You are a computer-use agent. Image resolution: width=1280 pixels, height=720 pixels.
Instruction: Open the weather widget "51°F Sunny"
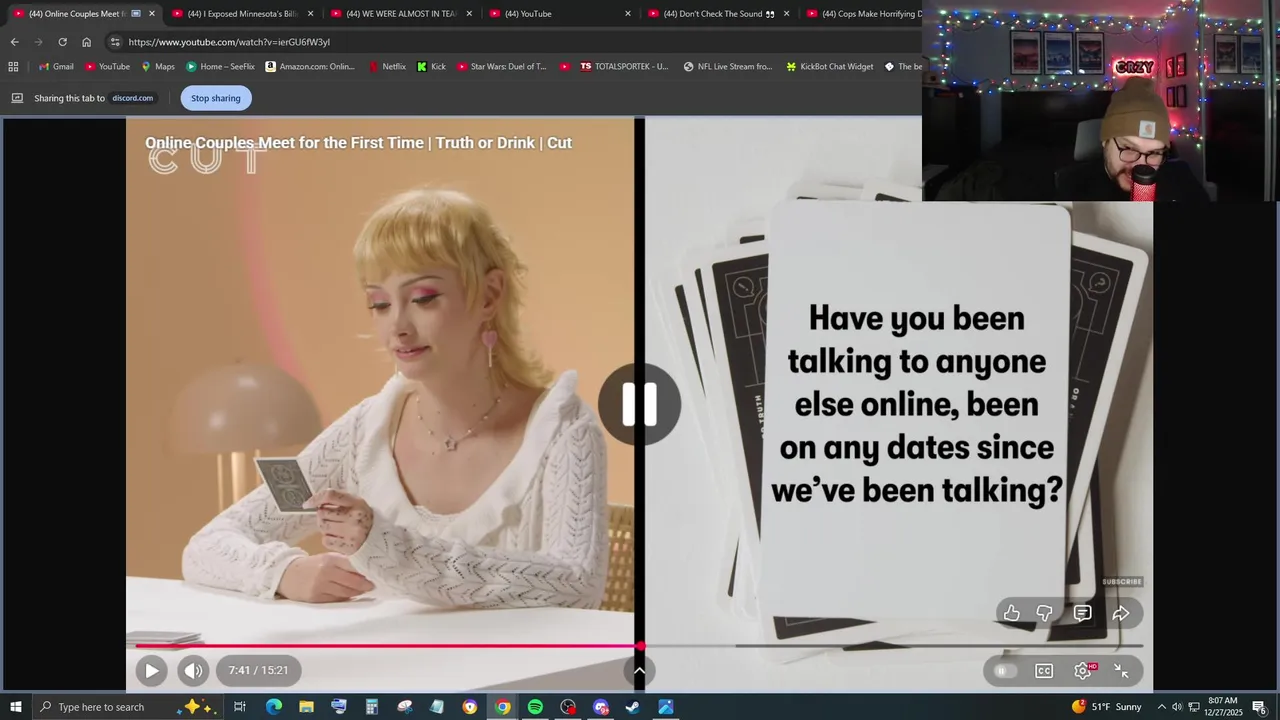pos(1106,707)
